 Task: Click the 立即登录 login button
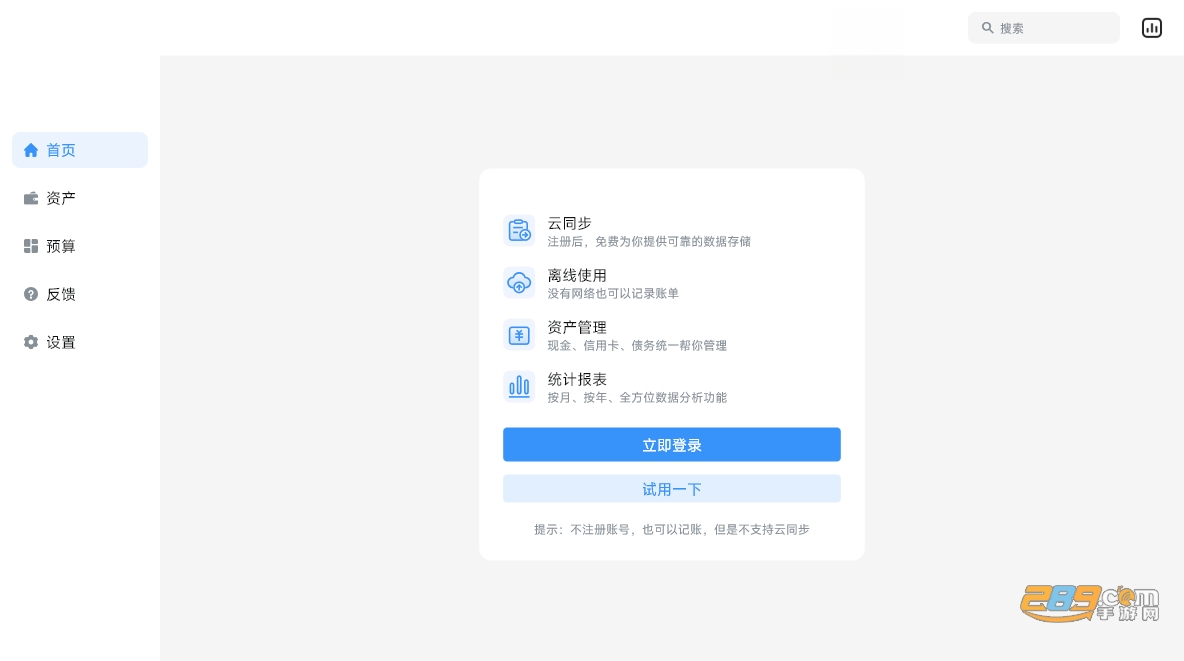point(672,445)
